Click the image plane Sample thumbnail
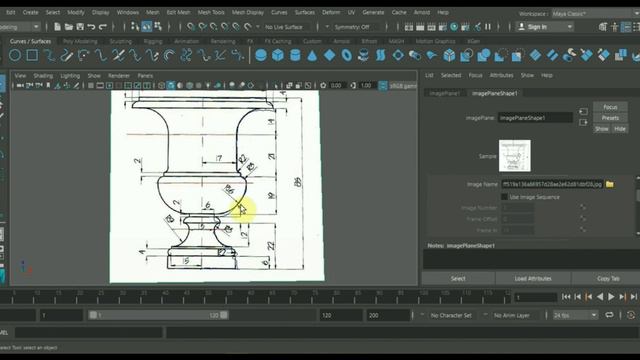The height and width of the screenshot is (360, 640). pyautogui.click(x=515, y=156)
